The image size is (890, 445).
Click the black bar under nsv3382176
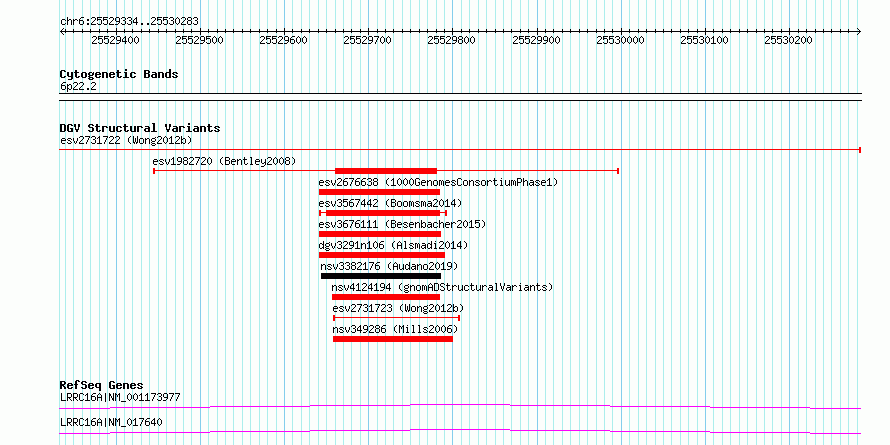coord(381,276)
